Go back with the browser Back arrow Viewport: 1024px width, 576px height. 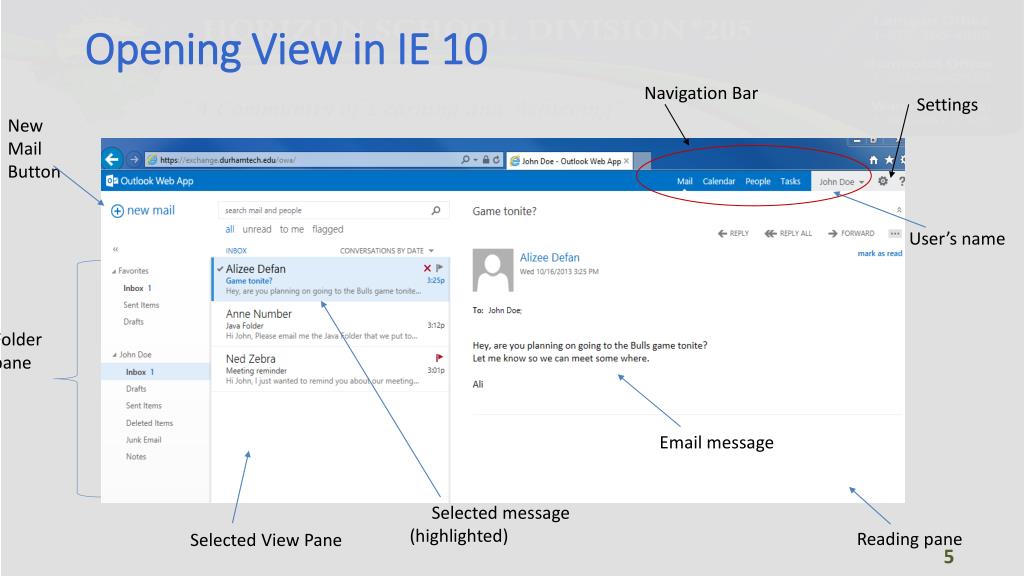(112, 159)
